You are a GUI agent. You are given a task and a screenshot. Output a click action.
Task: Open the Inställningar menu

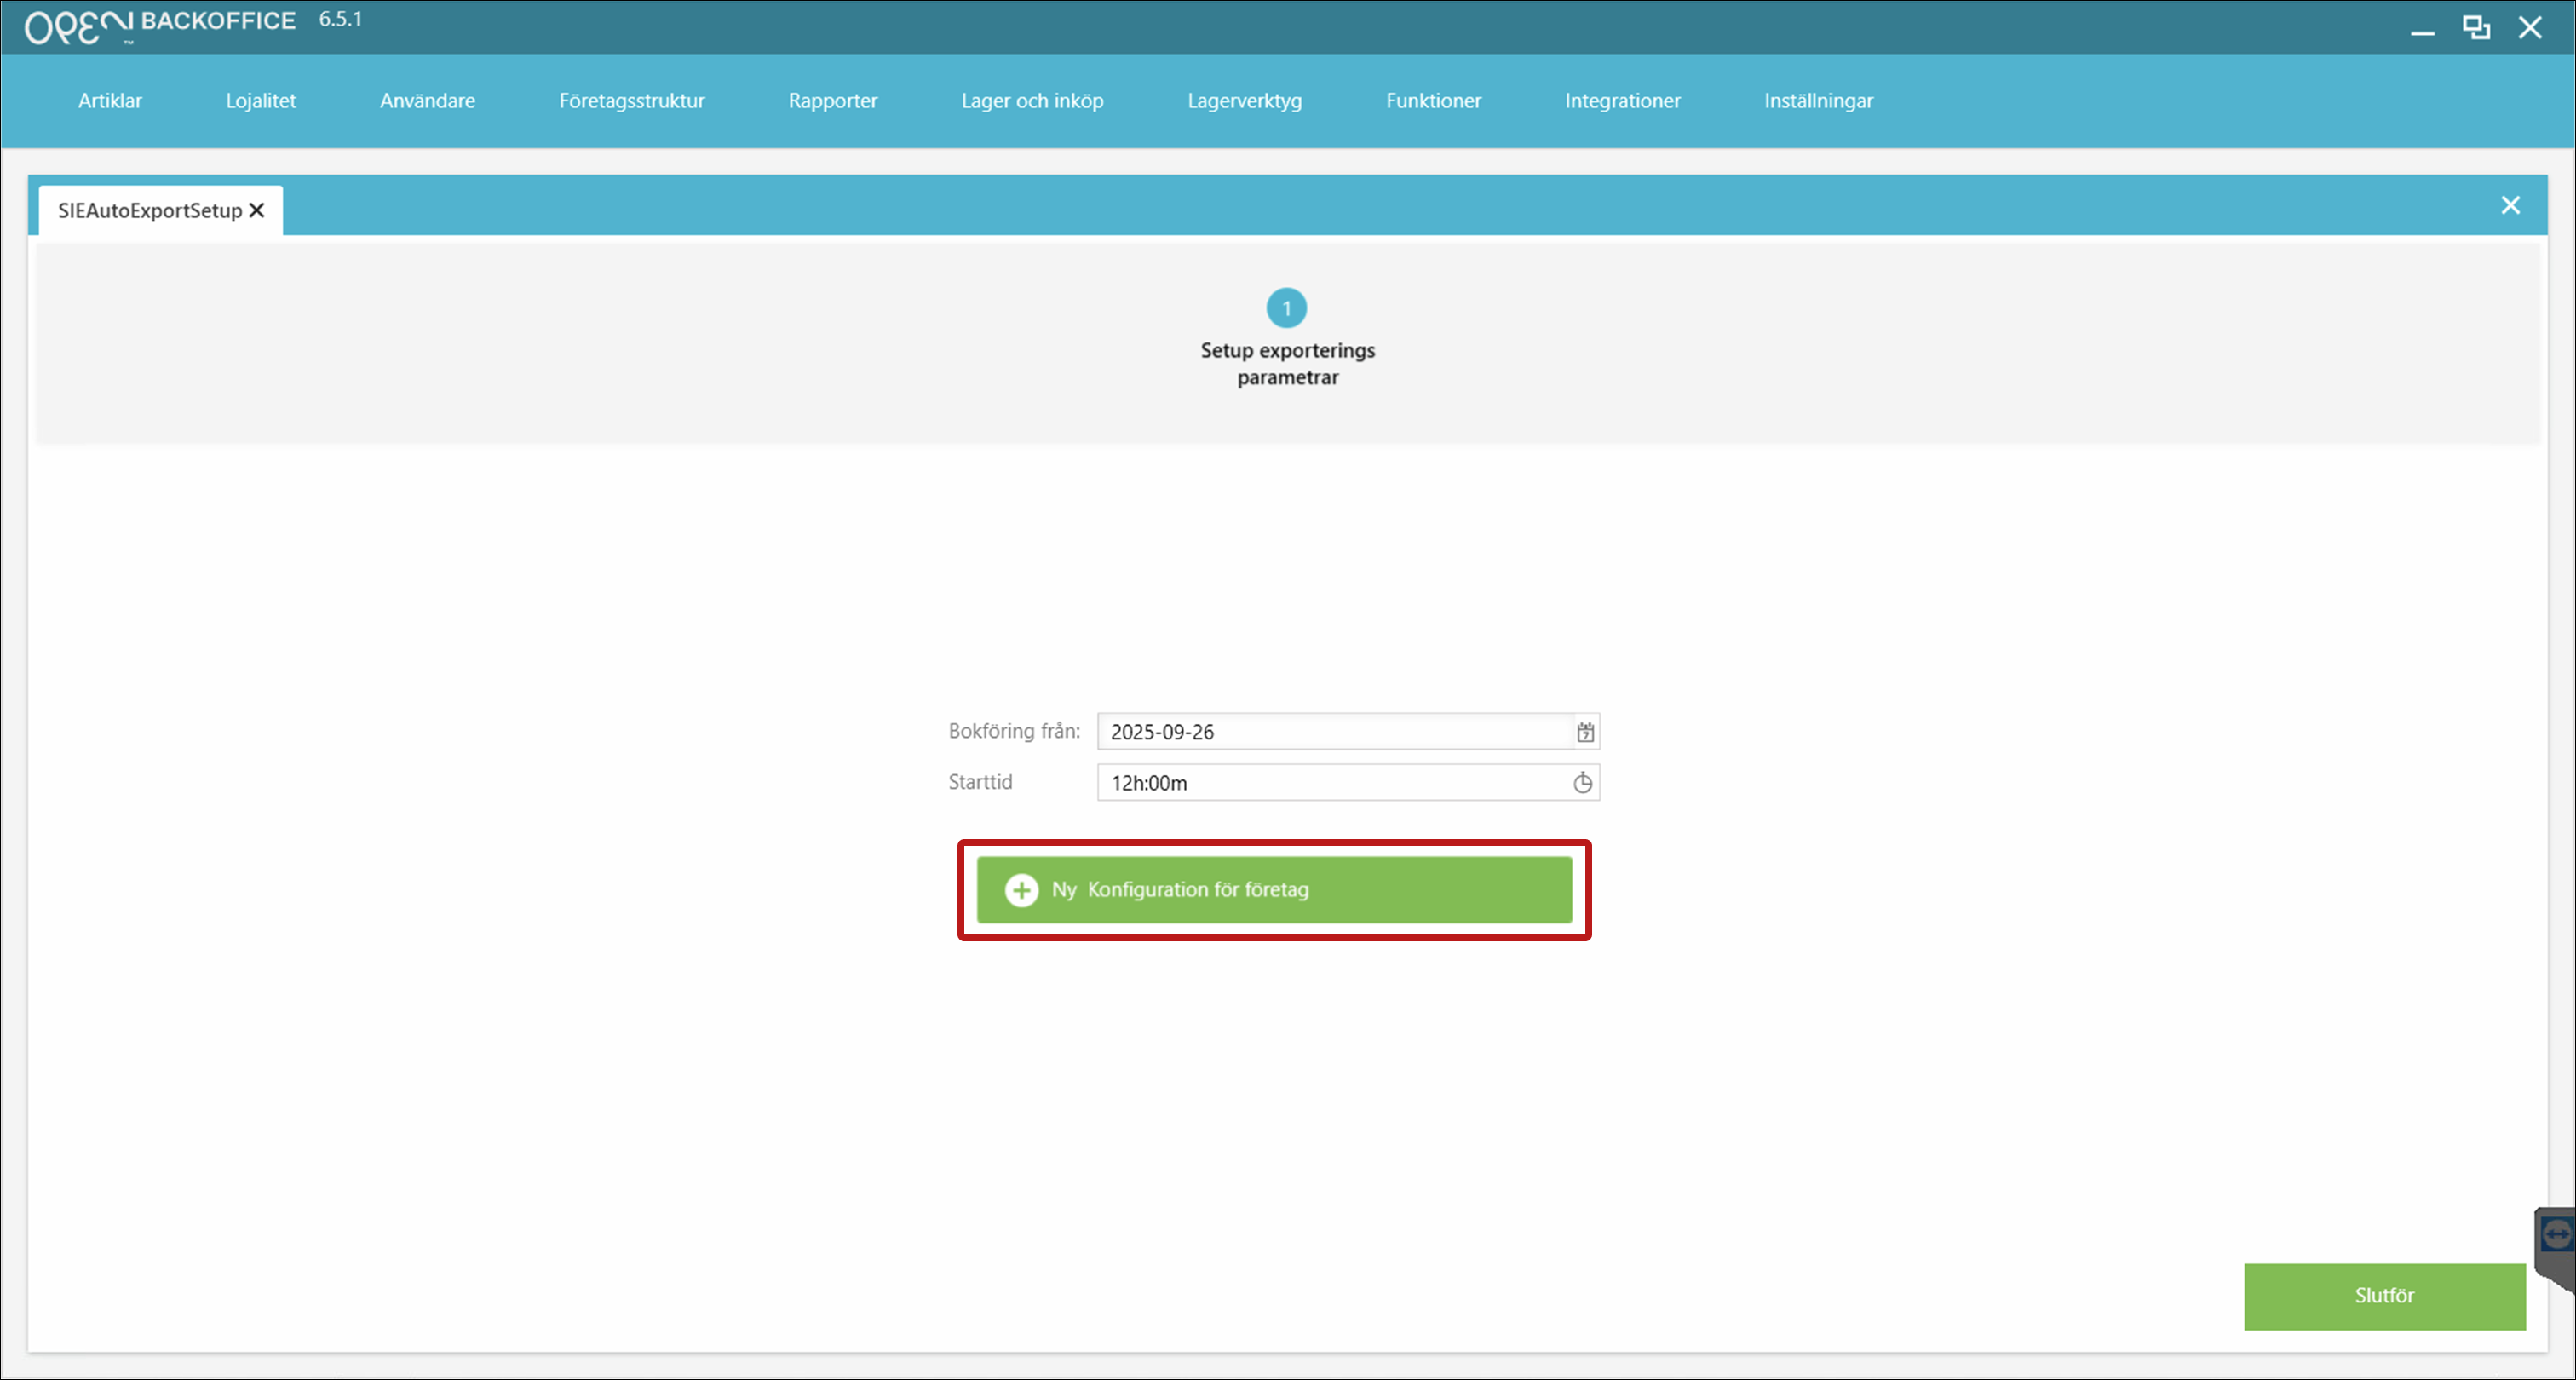tap(1818, 101)
